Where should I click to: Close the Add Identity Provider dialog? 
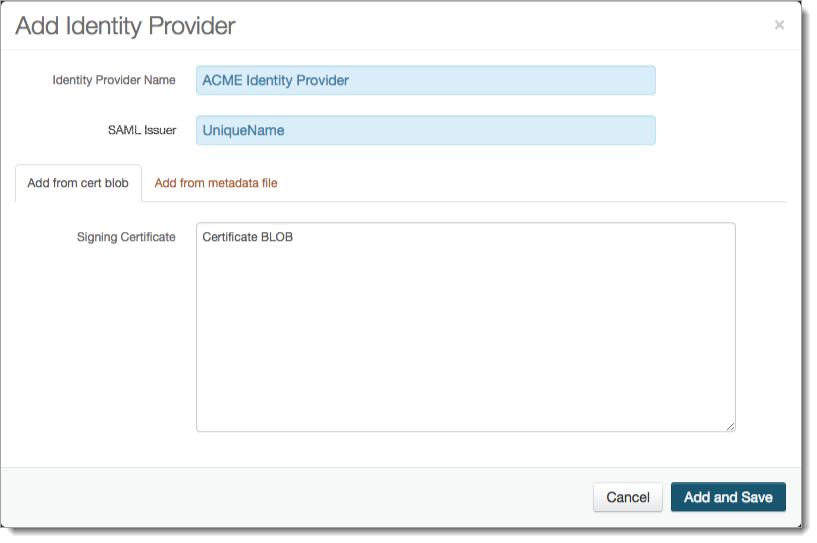click(x=779, y=25)
